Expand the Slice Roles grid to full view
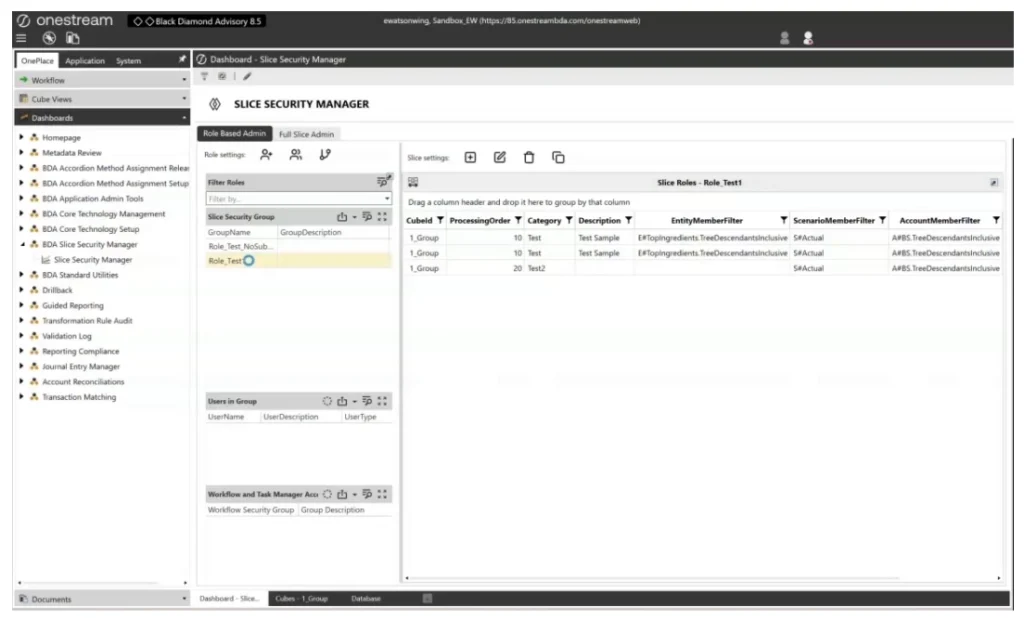1024x619 pixels. pos(993,183)
